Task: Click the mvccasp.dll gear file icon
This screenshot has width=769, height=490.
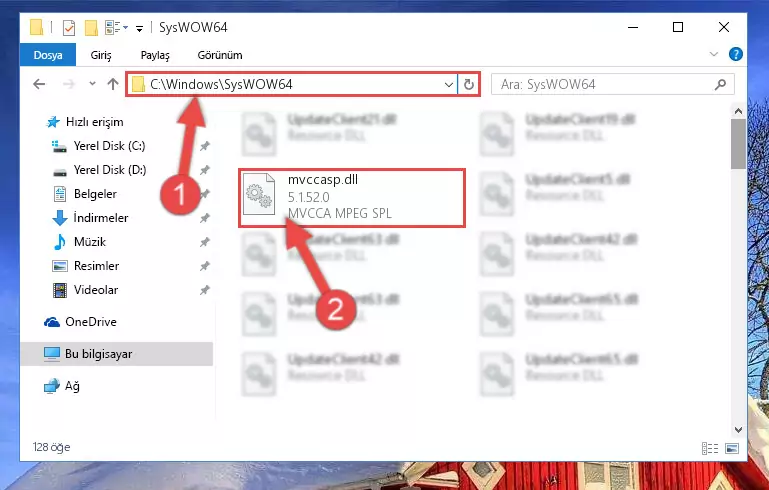Action: pos(259,194)
